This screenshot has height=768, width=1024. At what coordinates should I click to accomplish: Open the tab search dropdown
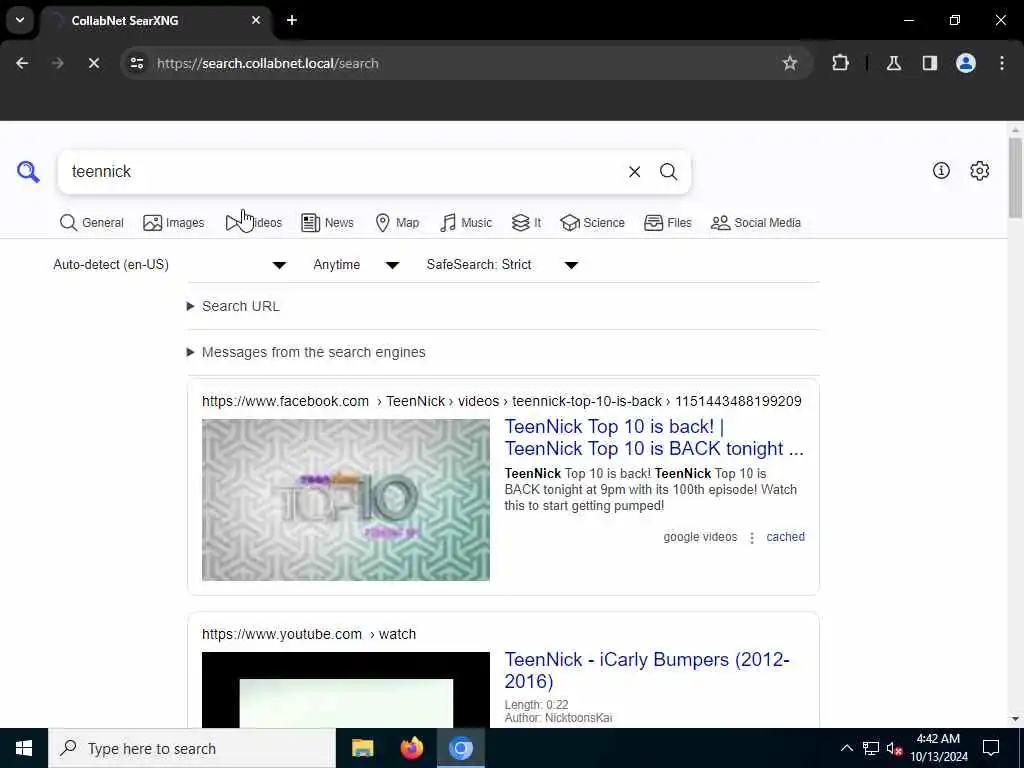[20, 20]
